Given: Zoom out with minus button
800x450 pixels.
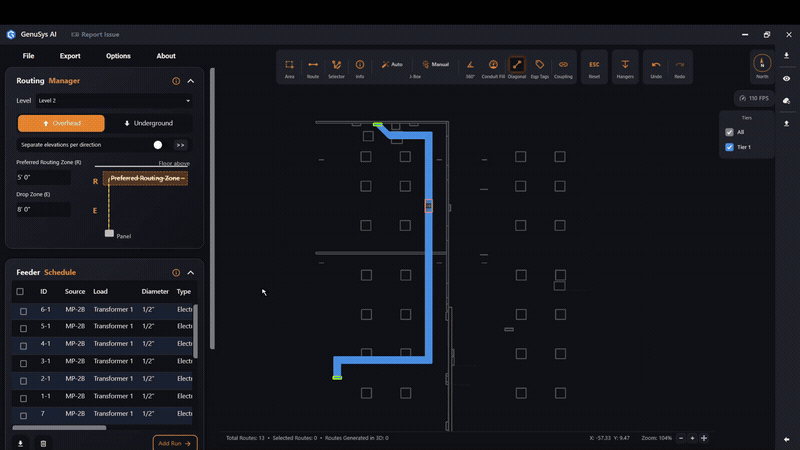Looking at the screenshot, I should point(681,438).
